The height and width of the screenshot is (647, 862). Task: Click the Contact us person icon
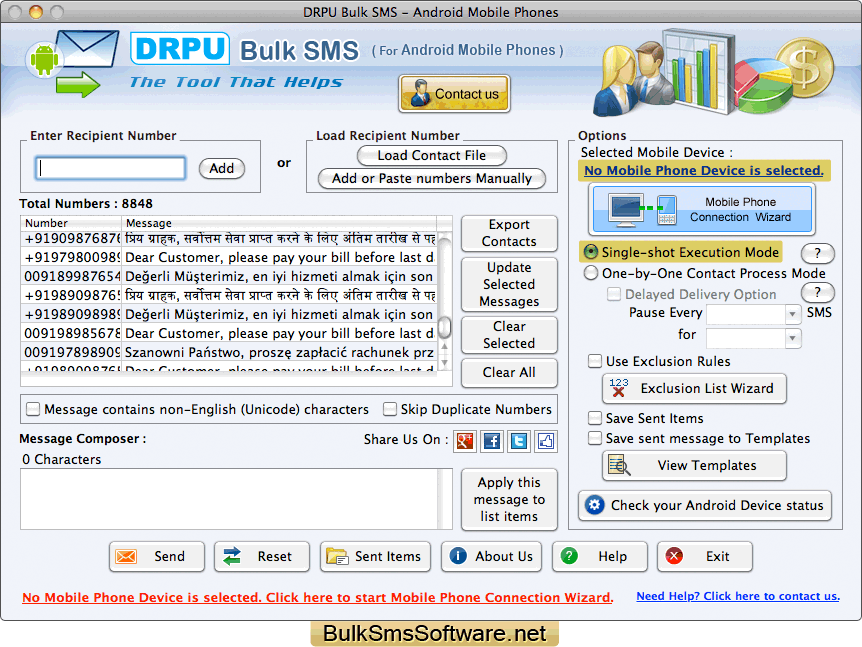point(421,93)
